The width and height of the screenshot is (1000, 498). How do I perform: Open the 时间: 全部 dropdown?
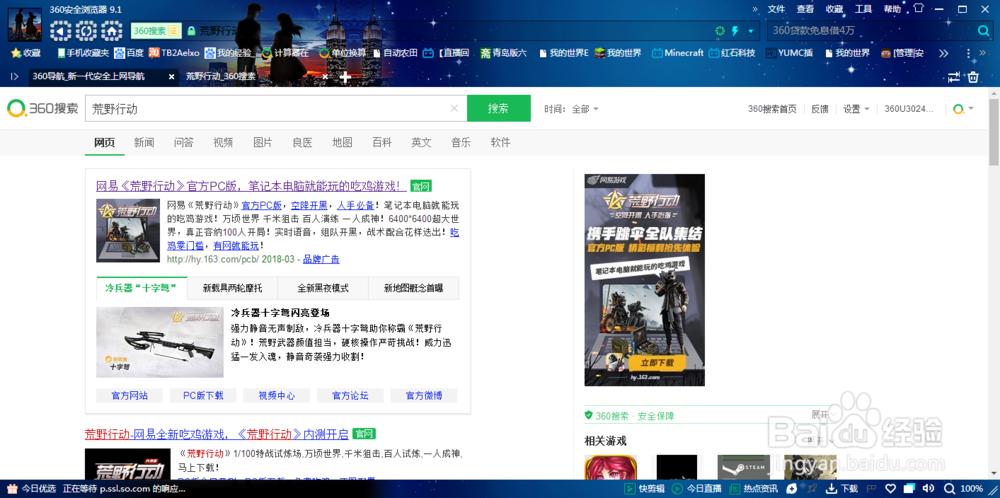pyautogui.click(x=571, y=109)
